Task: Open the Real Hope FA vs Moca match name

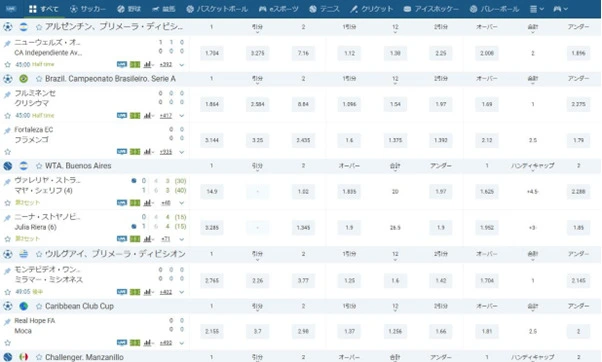Action: (x=35, y=326)
